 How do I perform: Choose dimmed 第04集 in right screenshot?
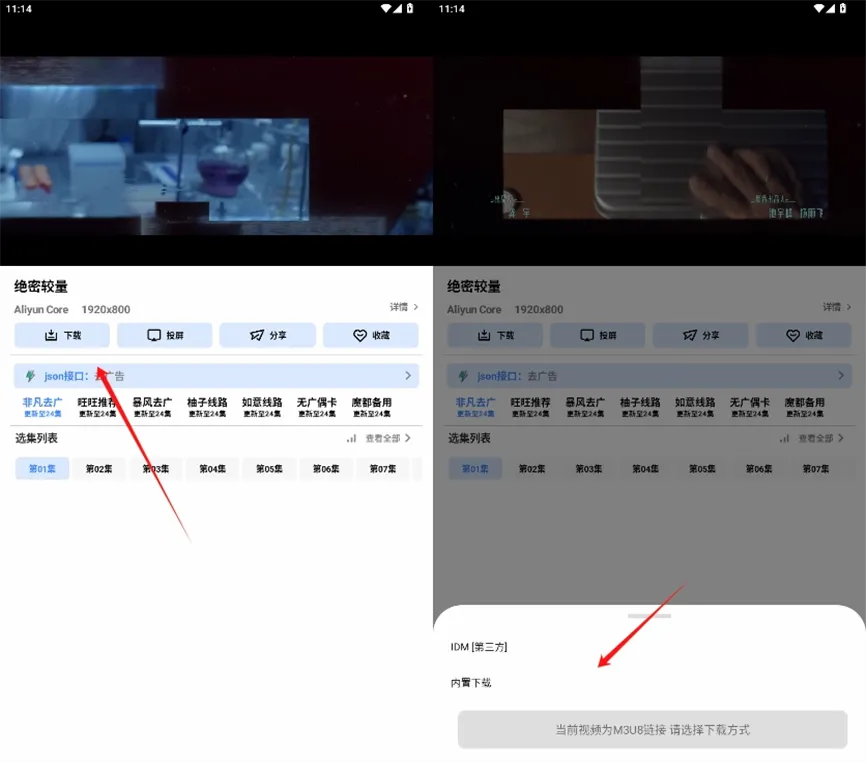pyautogui.click(x=646, y=469)
